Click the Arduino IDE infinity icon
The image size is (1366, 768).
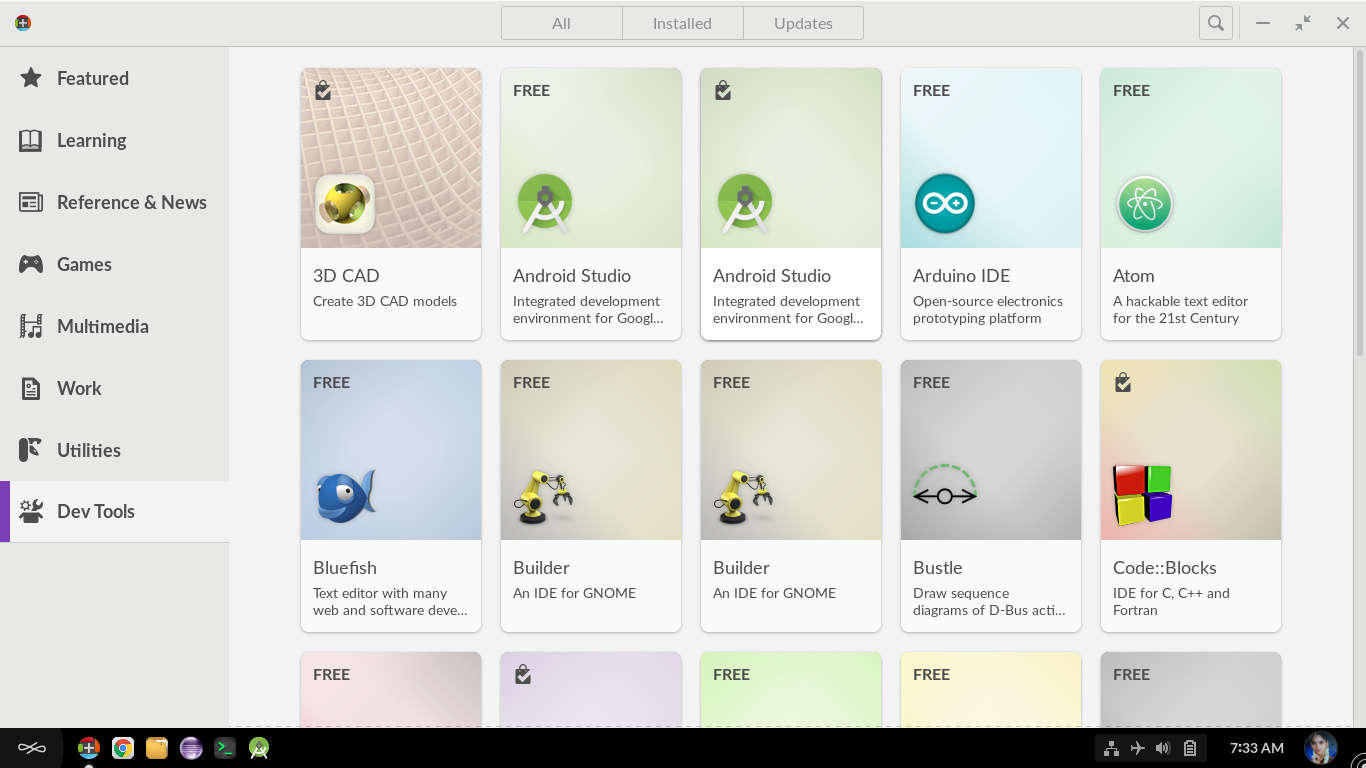tap(945, 203)
